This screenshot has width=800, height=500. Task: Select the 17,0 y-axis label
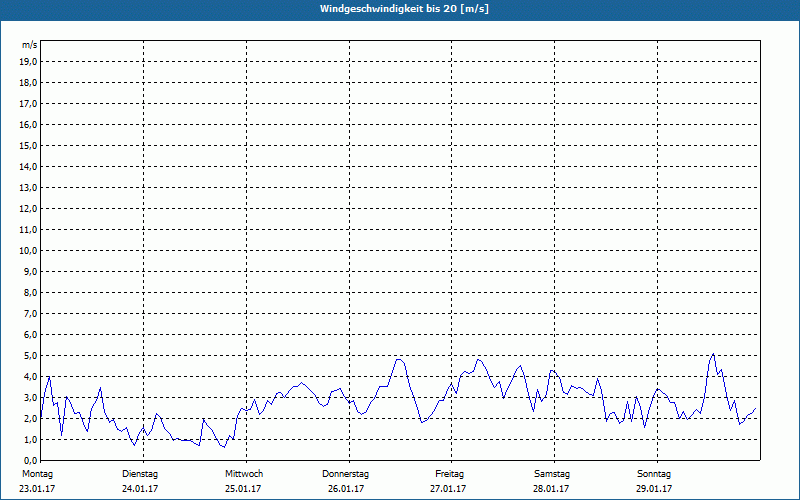(x=28, y=104)
